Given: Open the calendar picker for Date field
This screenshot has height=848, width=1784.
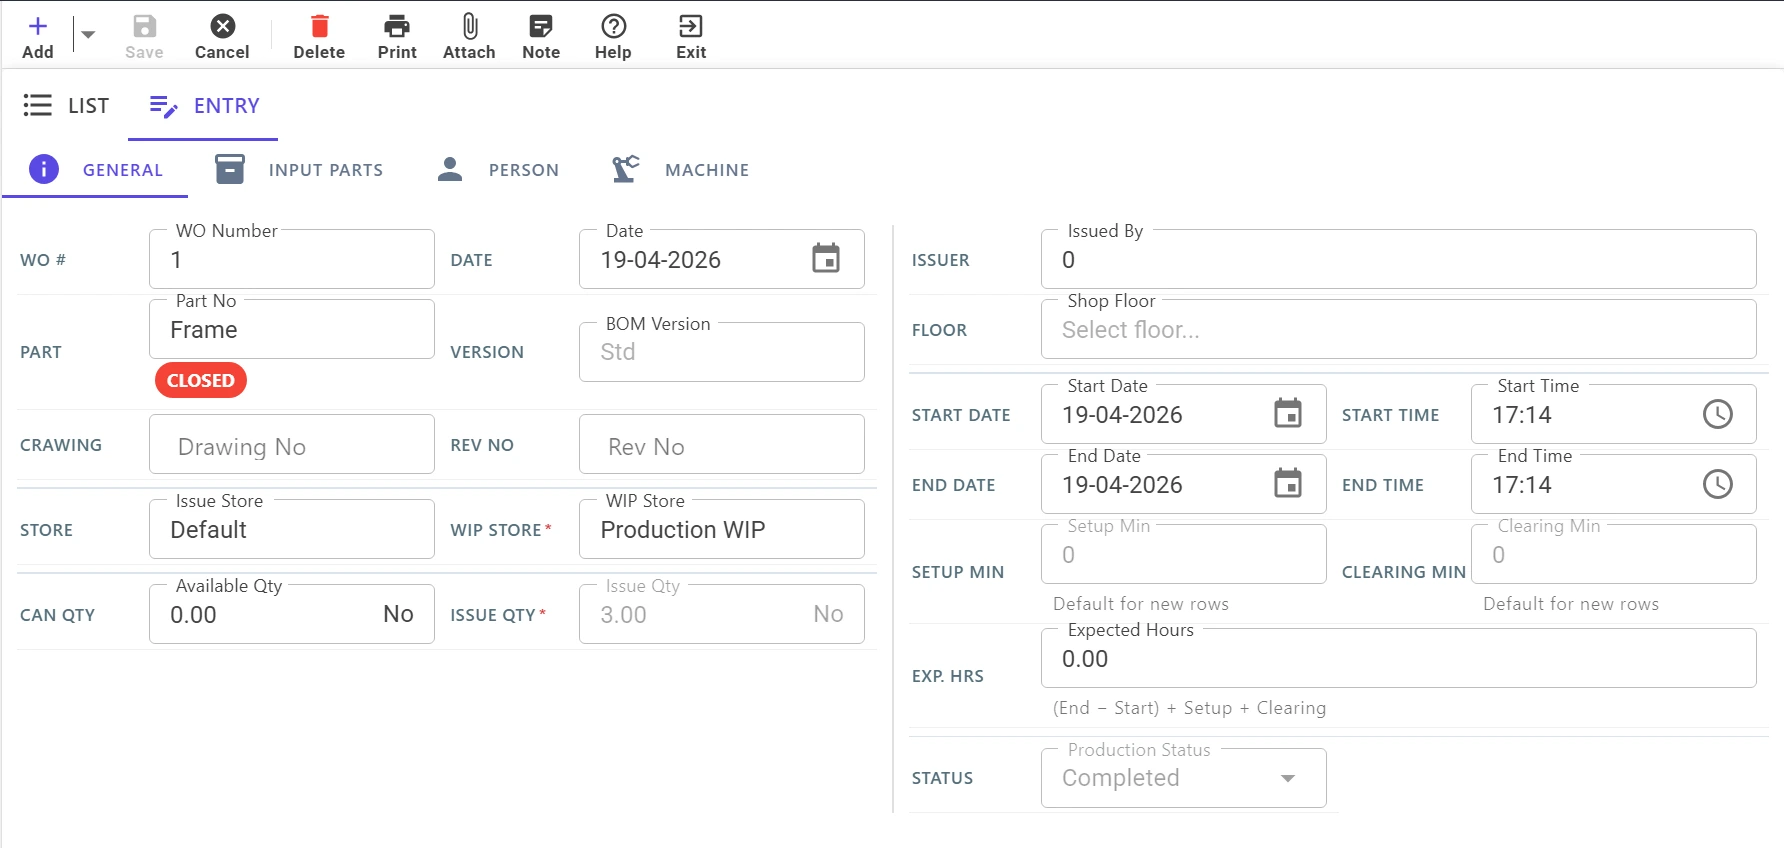Looking at the screenshot, I should click(x=826, y=259).
